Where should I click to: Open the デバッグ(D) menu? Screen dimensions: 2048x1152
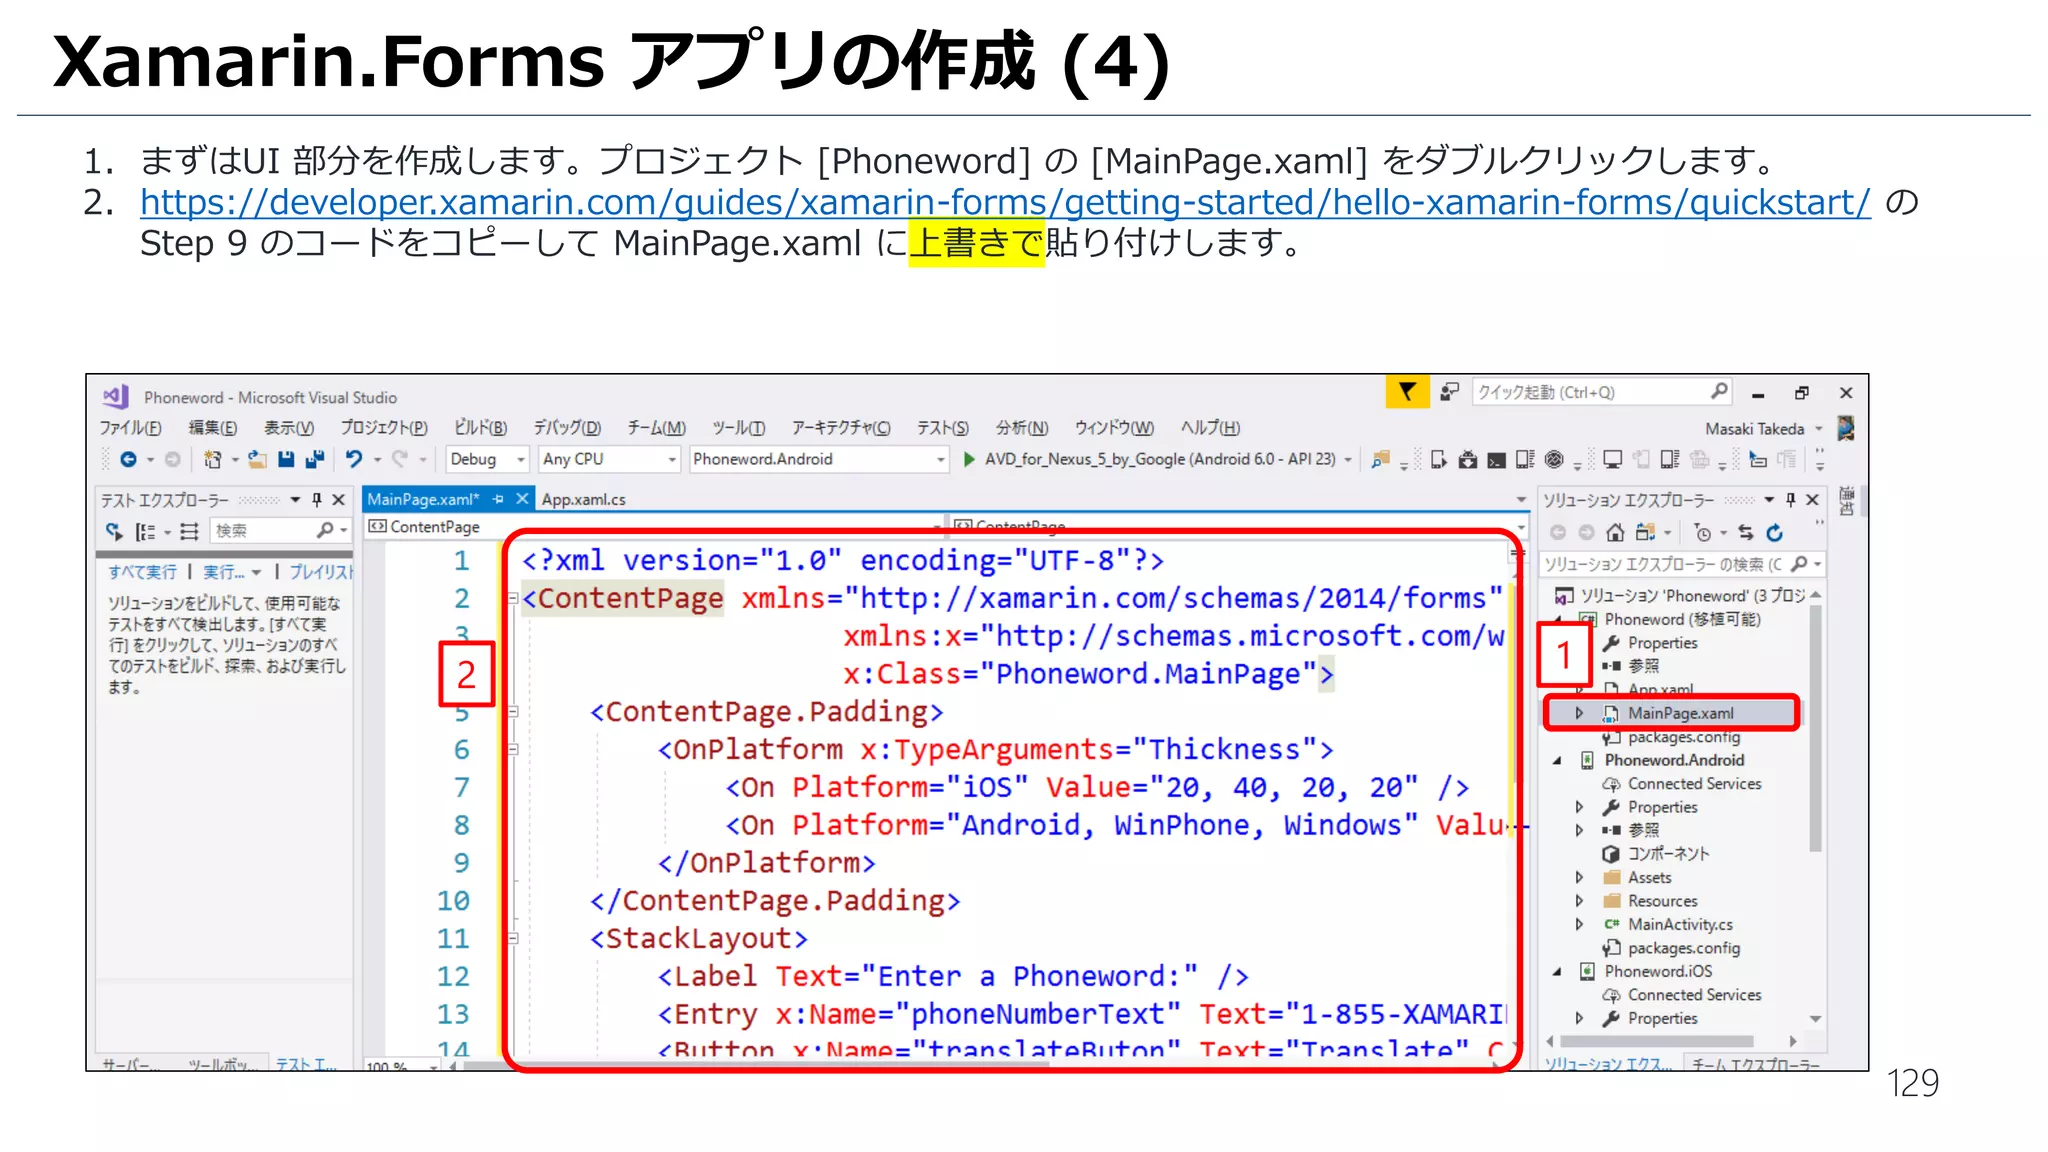567,428
